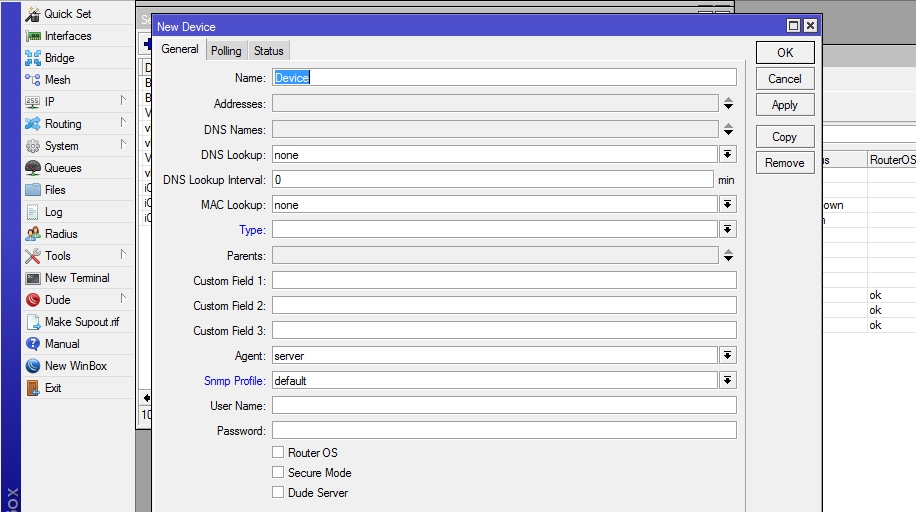The width and height of the screenshot is (916, 512).
Task: Open the Log icon
Action: (x=33, y=212)
